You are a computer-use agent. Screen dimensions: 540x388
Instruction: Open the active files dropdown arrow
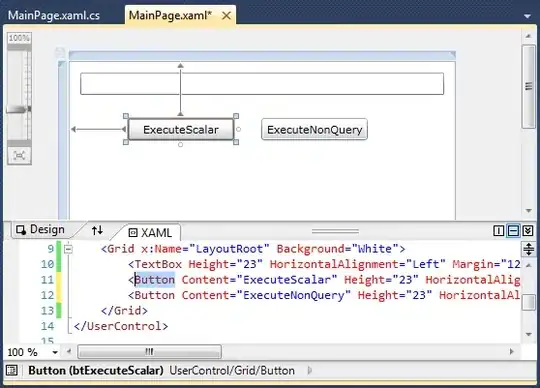(527, 16)
